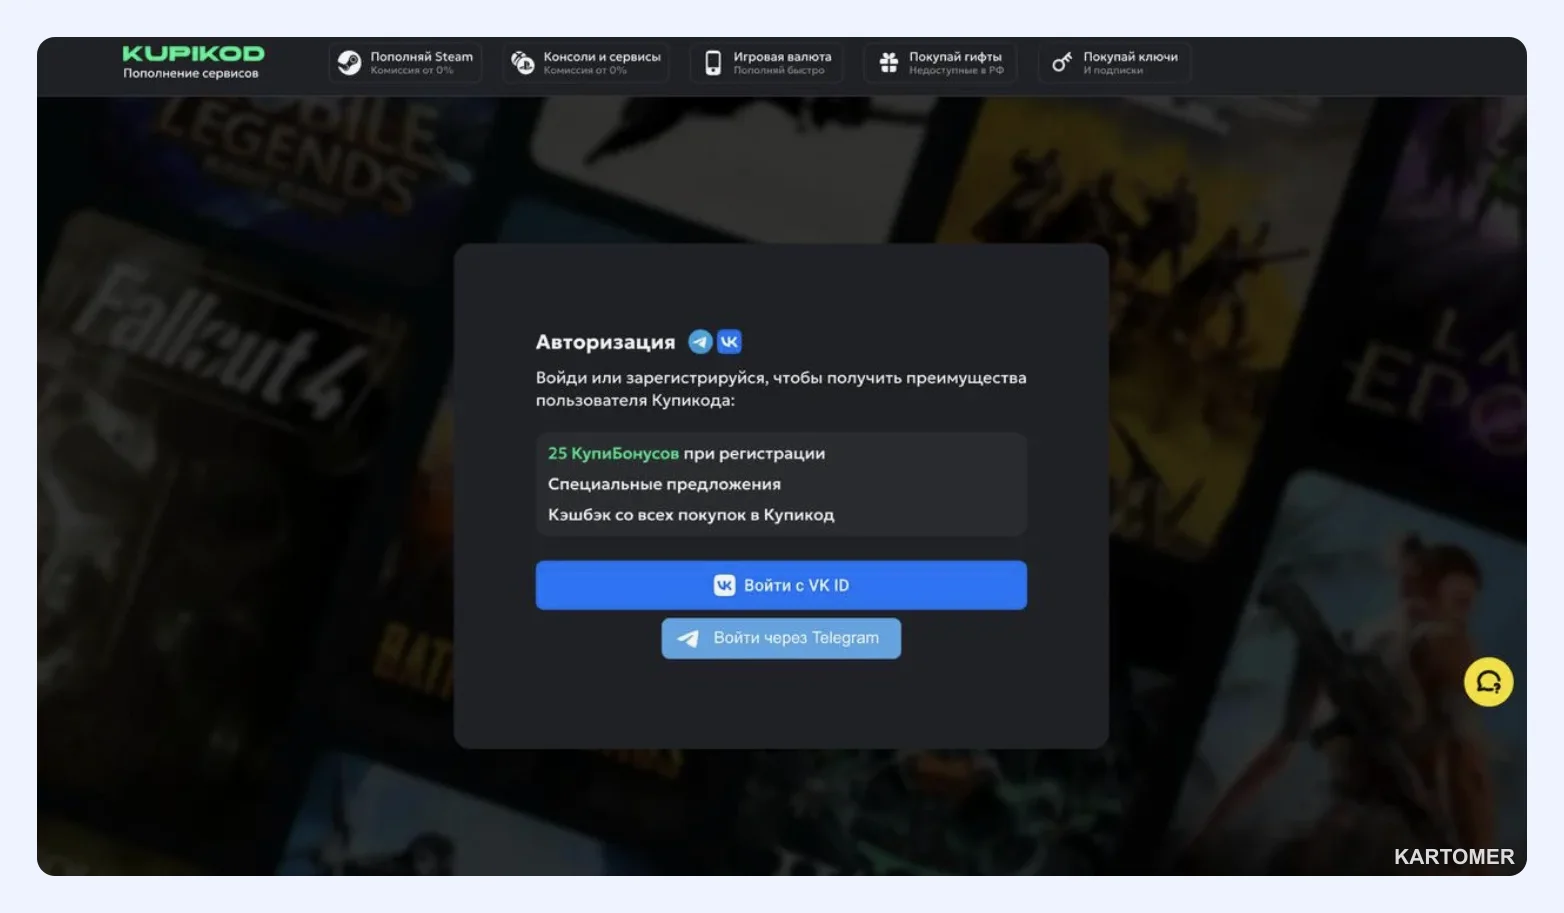Log in with the Войти с VK ID button
The height and width of the screenshot is (913, 1564).
(781, 585)
